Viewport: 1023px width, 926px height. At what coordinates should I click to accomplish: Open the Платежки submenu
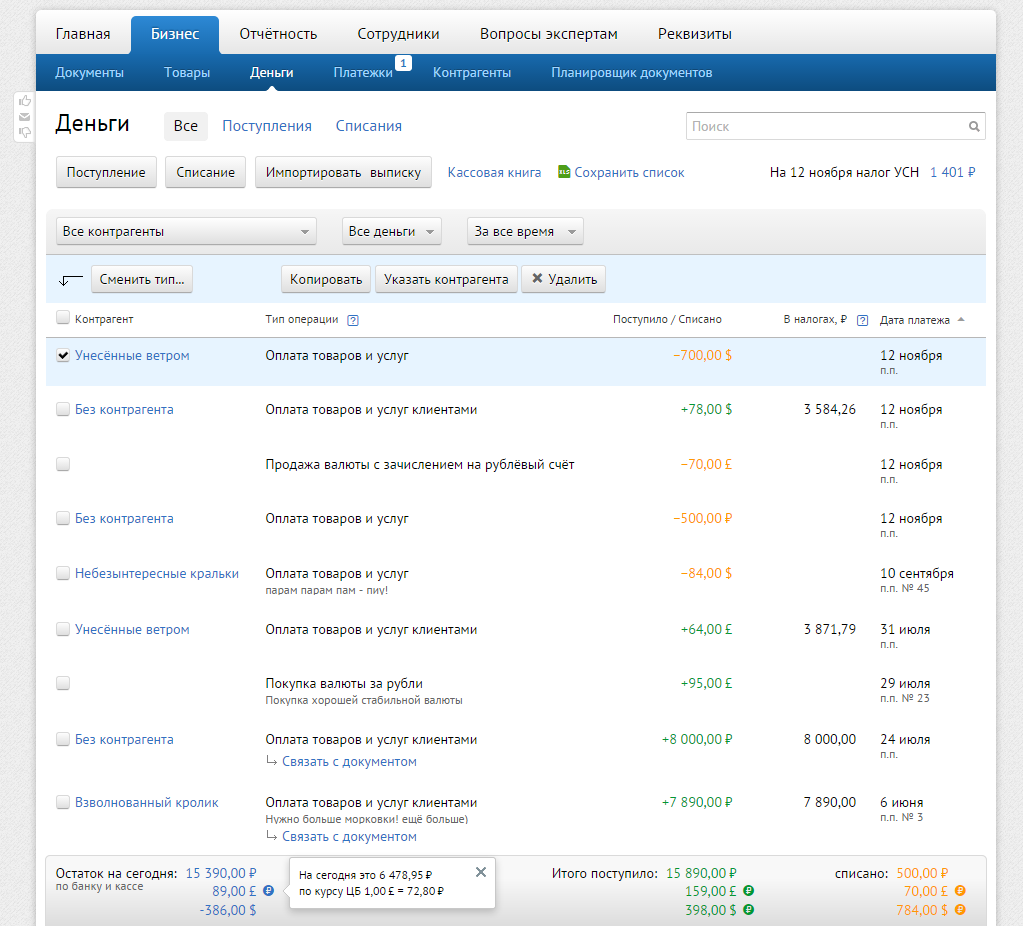pyautogui.click(x=363, y=72)
